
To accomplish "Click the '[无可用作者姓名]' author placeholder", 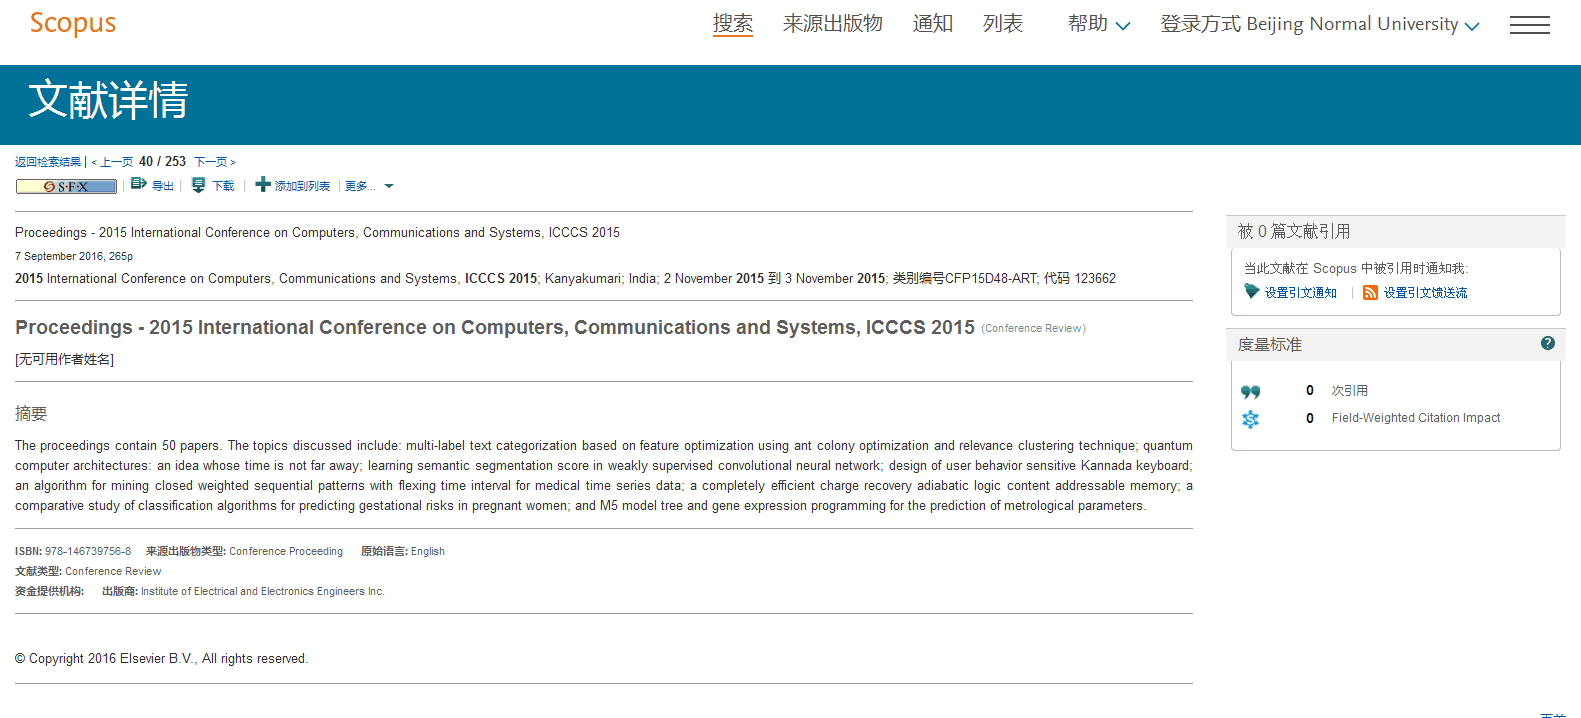I will tap(65, 360).
